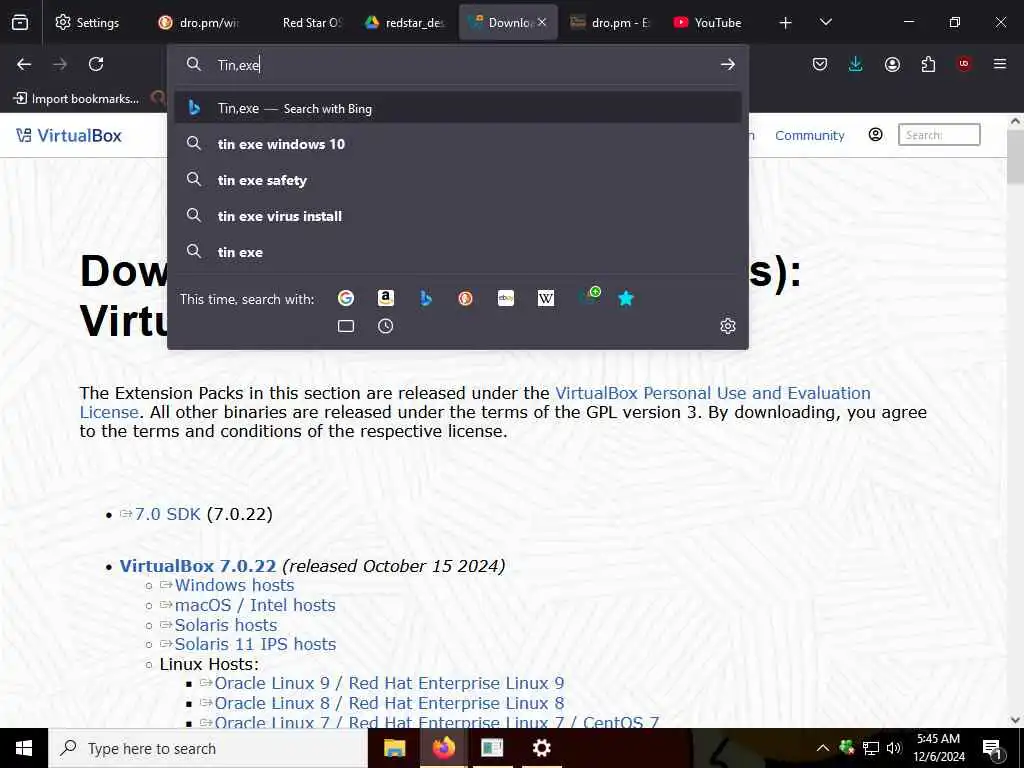Choose the 'tin exe windows 10' suggestion
The height and width of the screenshot is (768, 1024).
(x=458, y=144)
